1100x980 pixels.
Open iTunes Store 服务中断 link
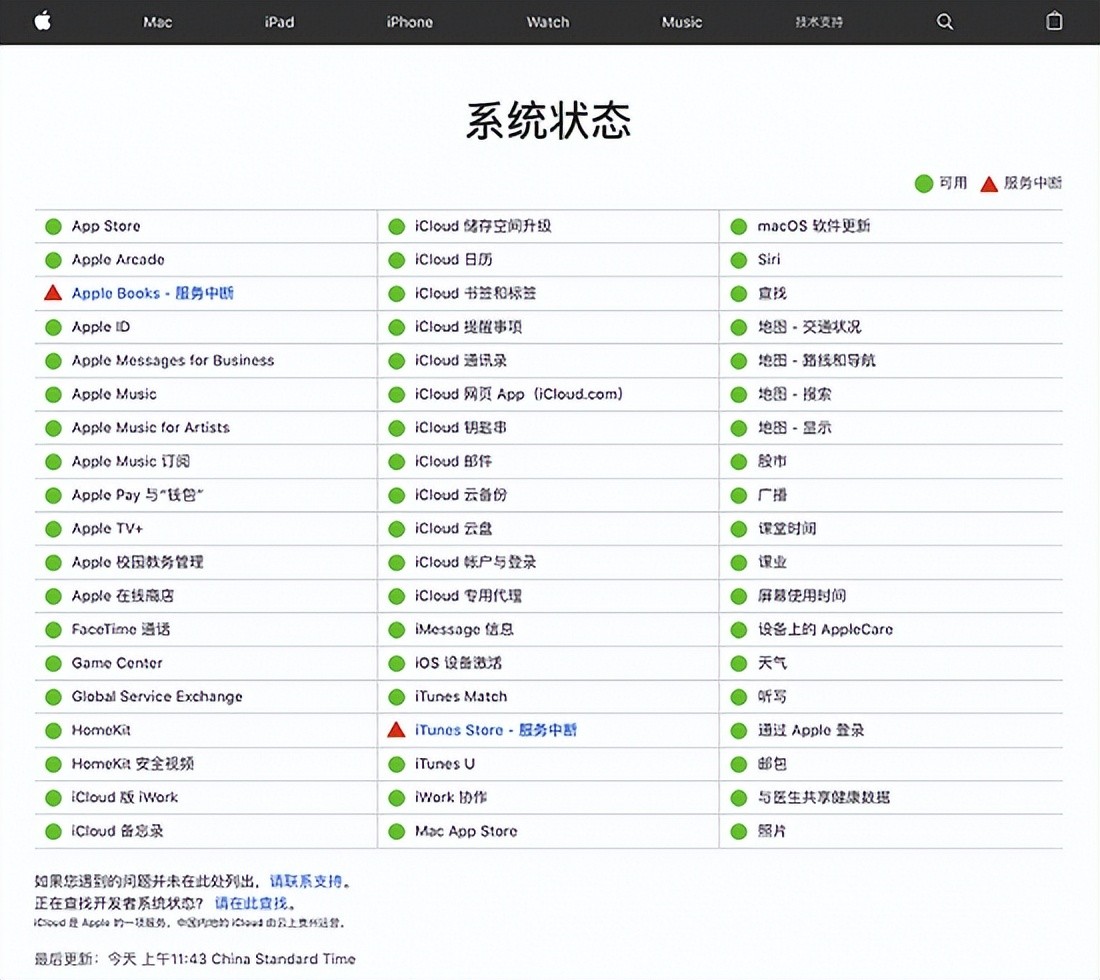tap(496, 730)
